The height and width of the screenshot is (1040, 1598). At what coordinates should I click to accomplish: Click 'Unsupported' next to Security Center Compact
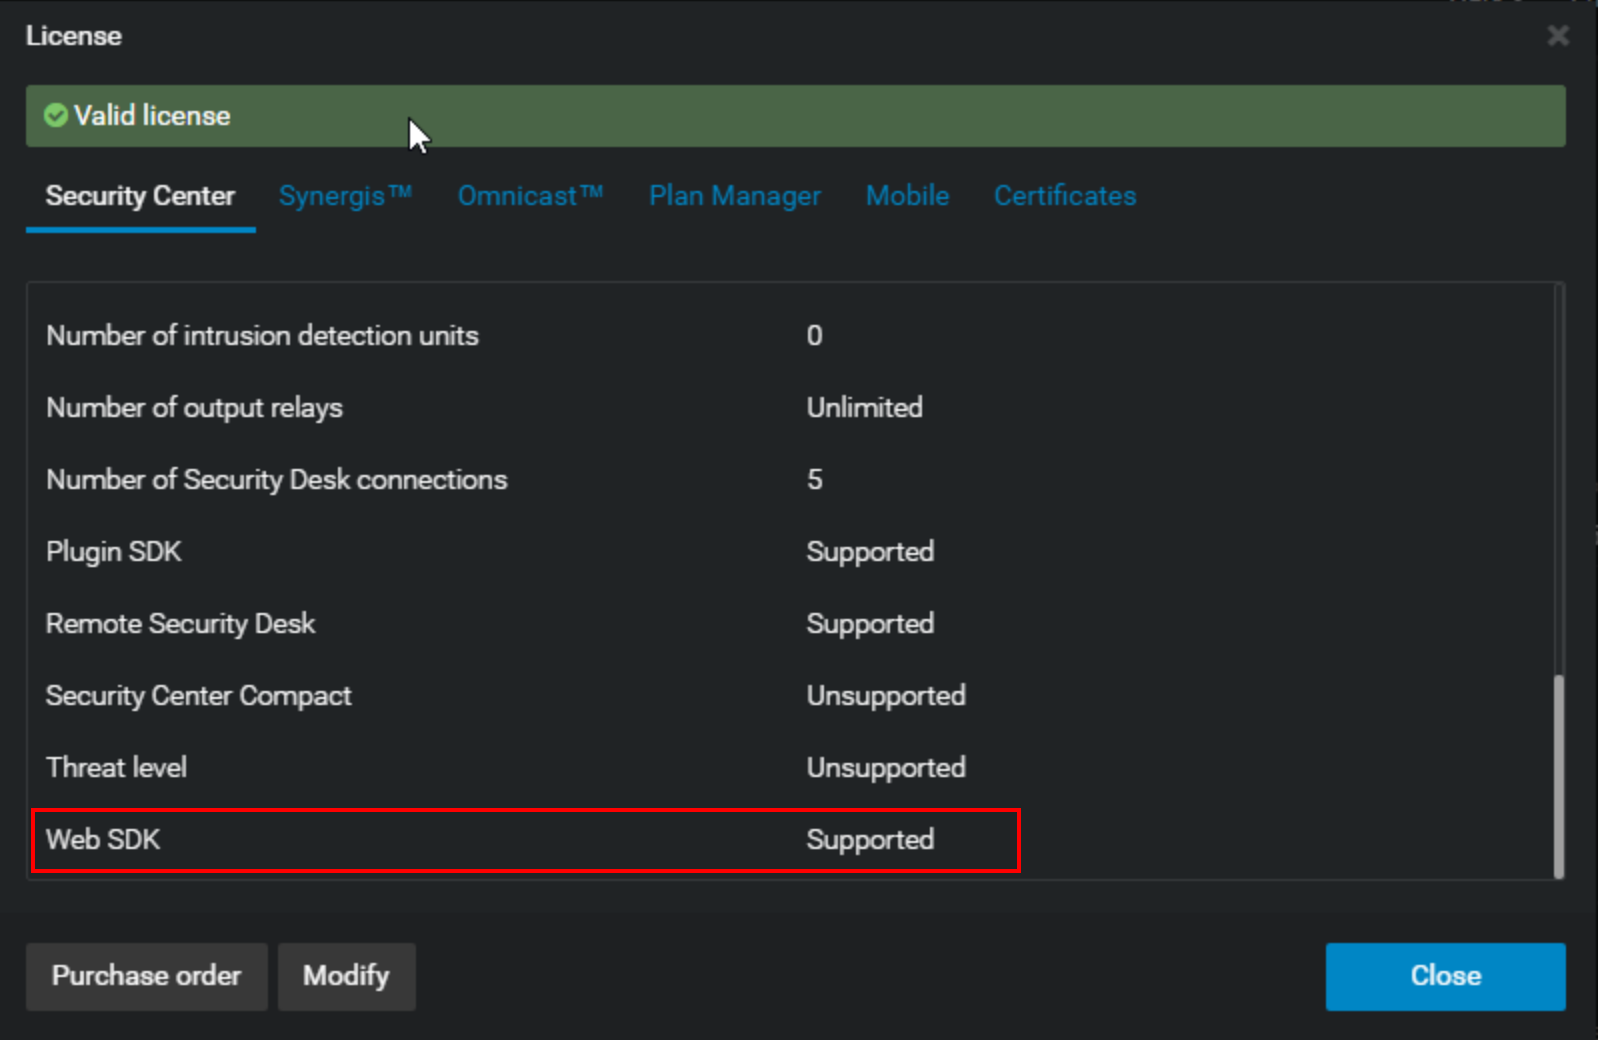[886, 696]
